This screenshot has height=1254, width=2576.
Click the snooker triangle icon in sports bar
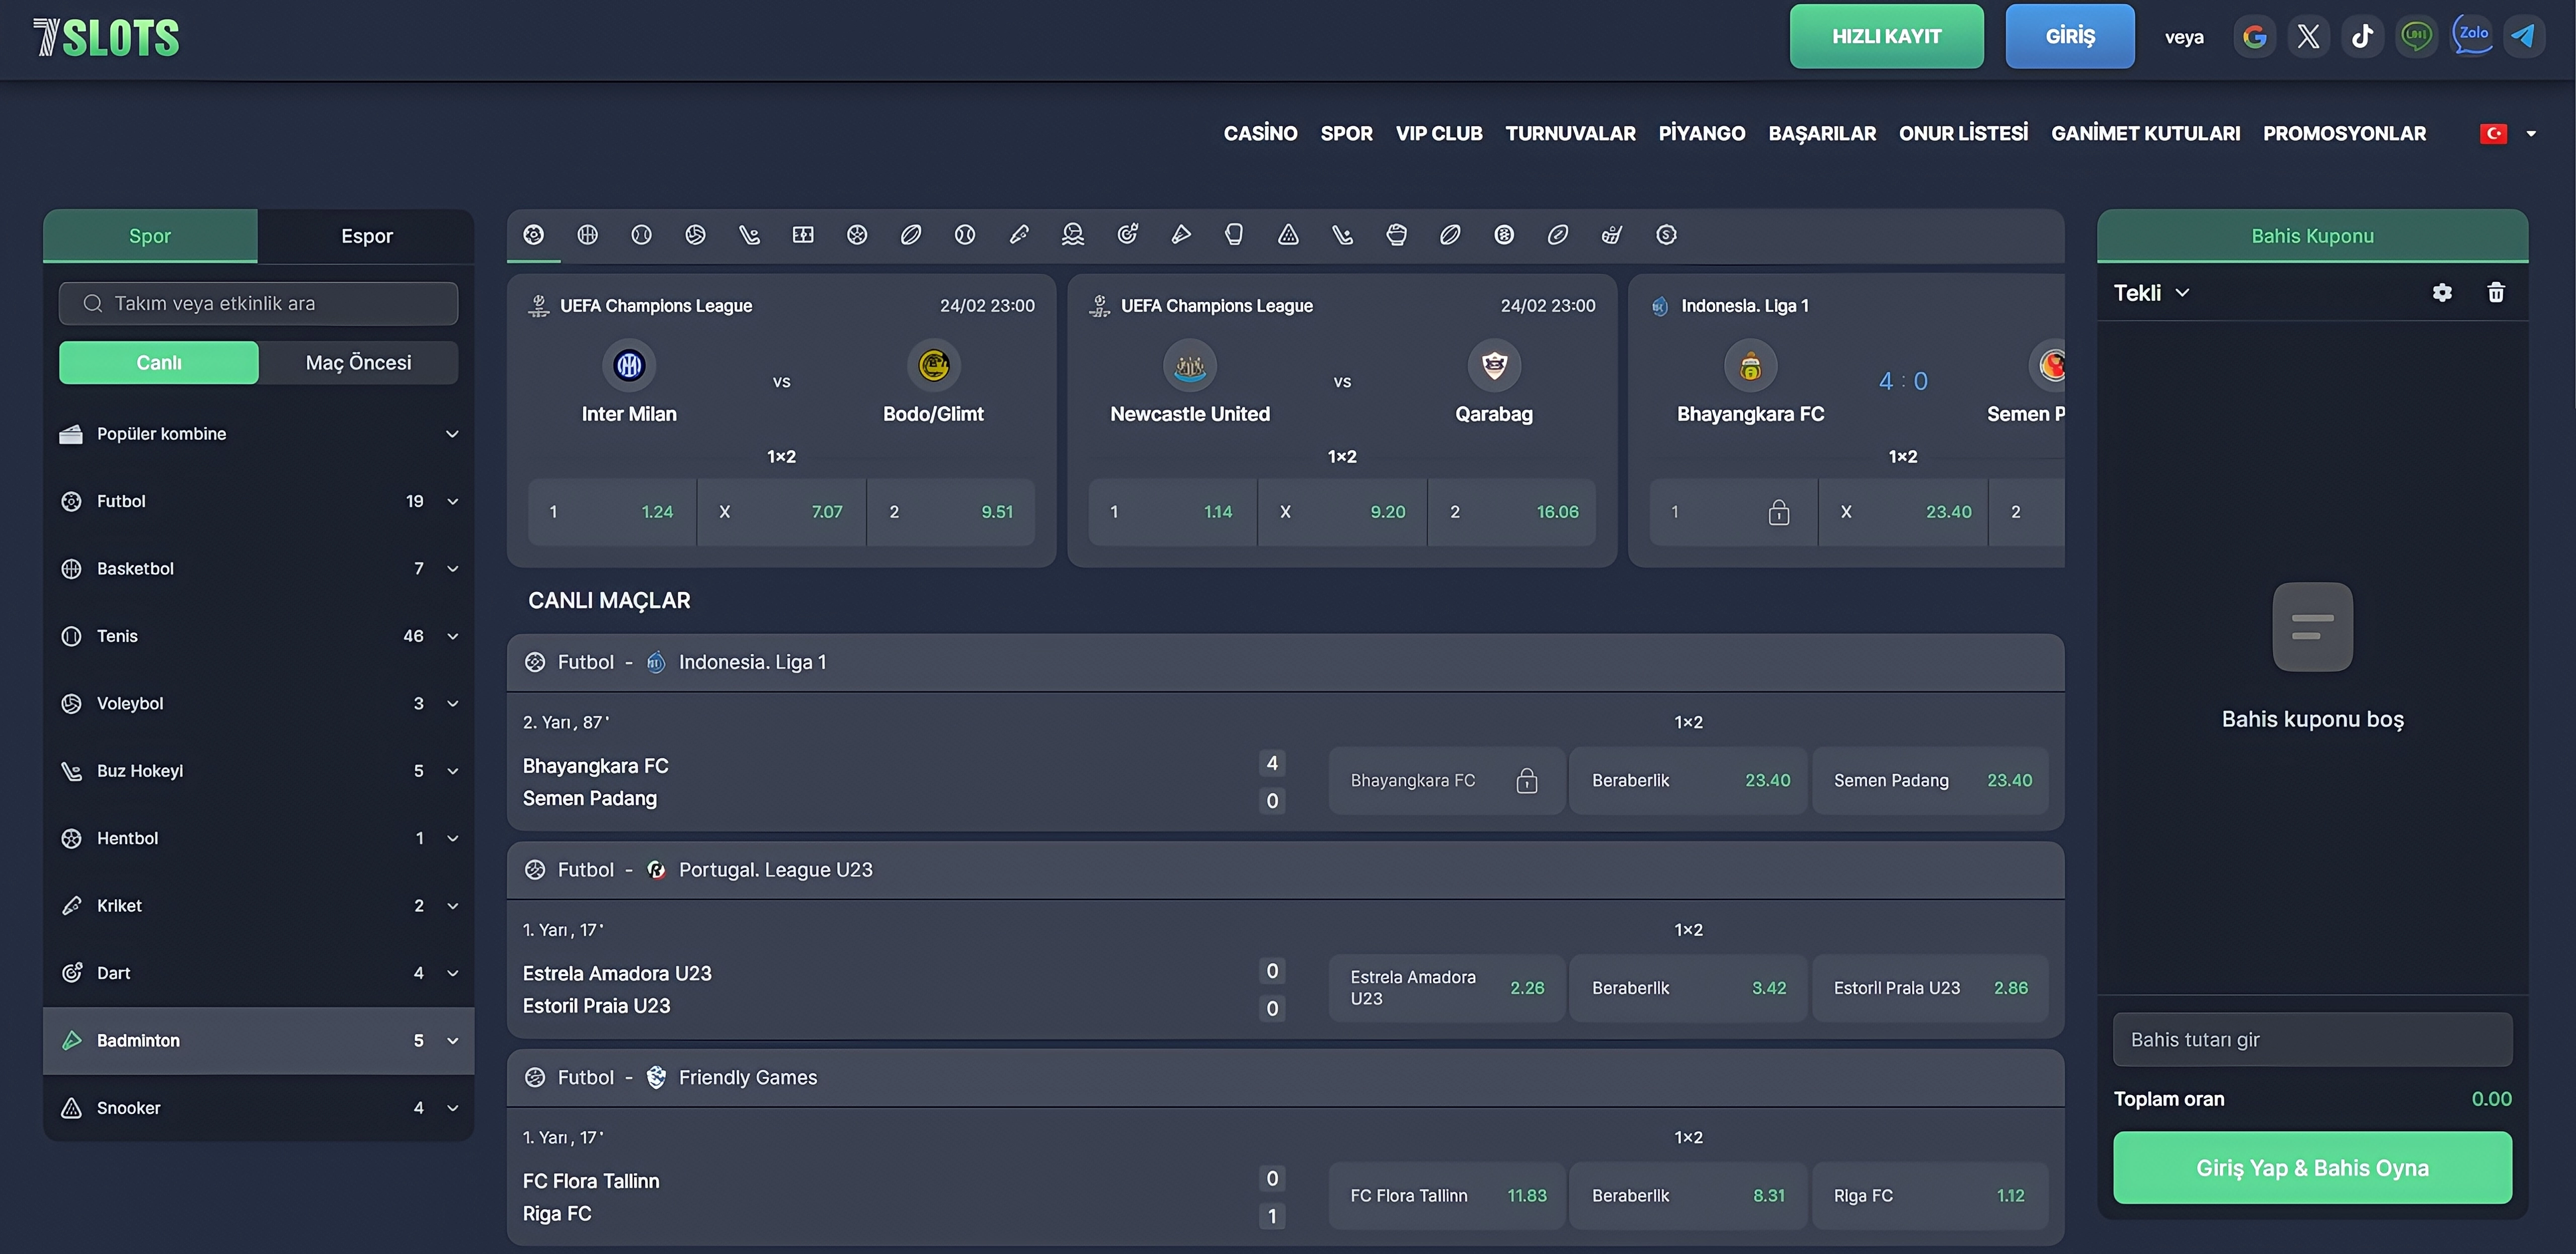1288,235
